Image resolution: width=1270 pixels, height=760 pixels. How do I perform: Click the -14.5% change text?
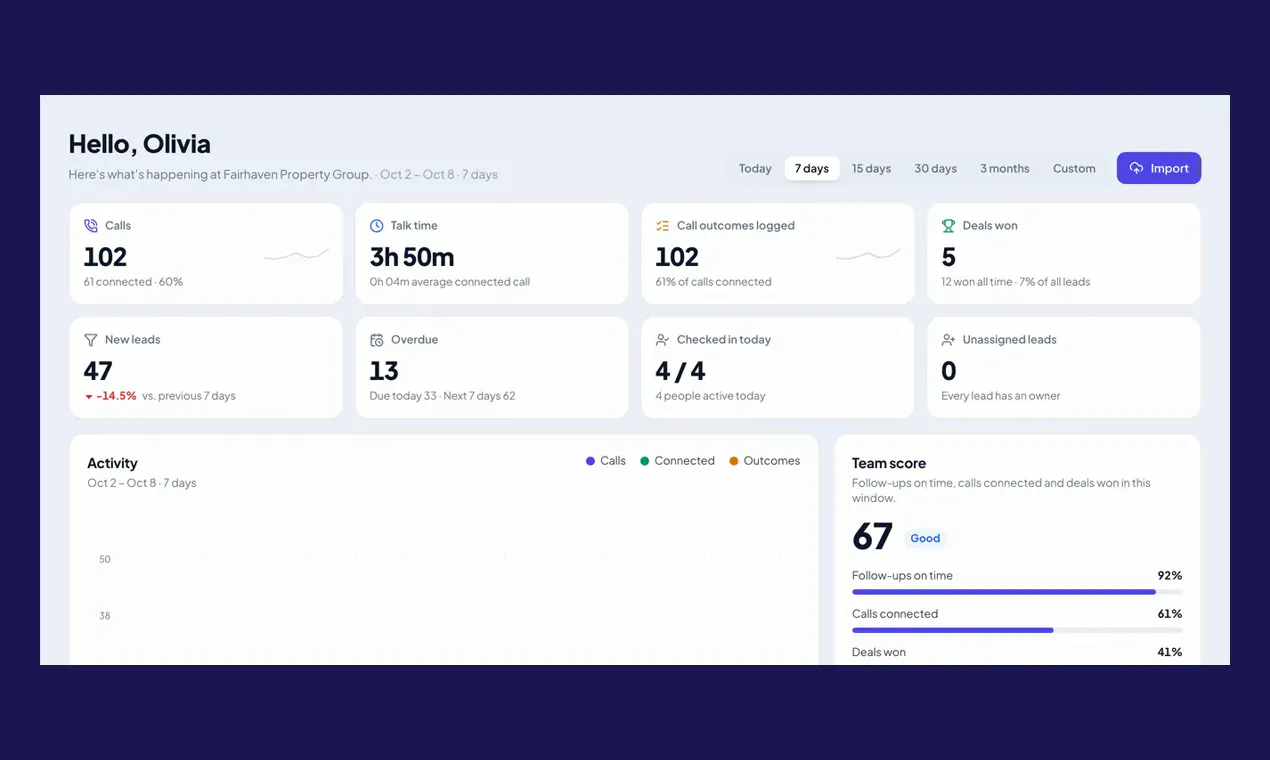coord(117,396)
